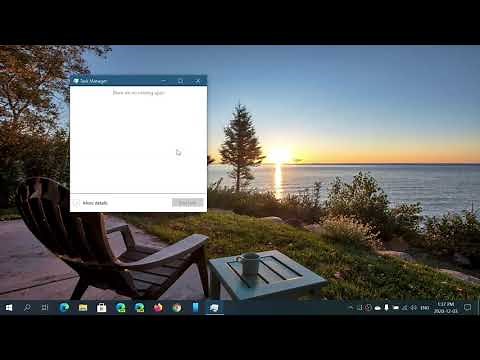The image size is (480, 360).
Task: Select the running Task Manager taskbar icon
Action: 214,308
